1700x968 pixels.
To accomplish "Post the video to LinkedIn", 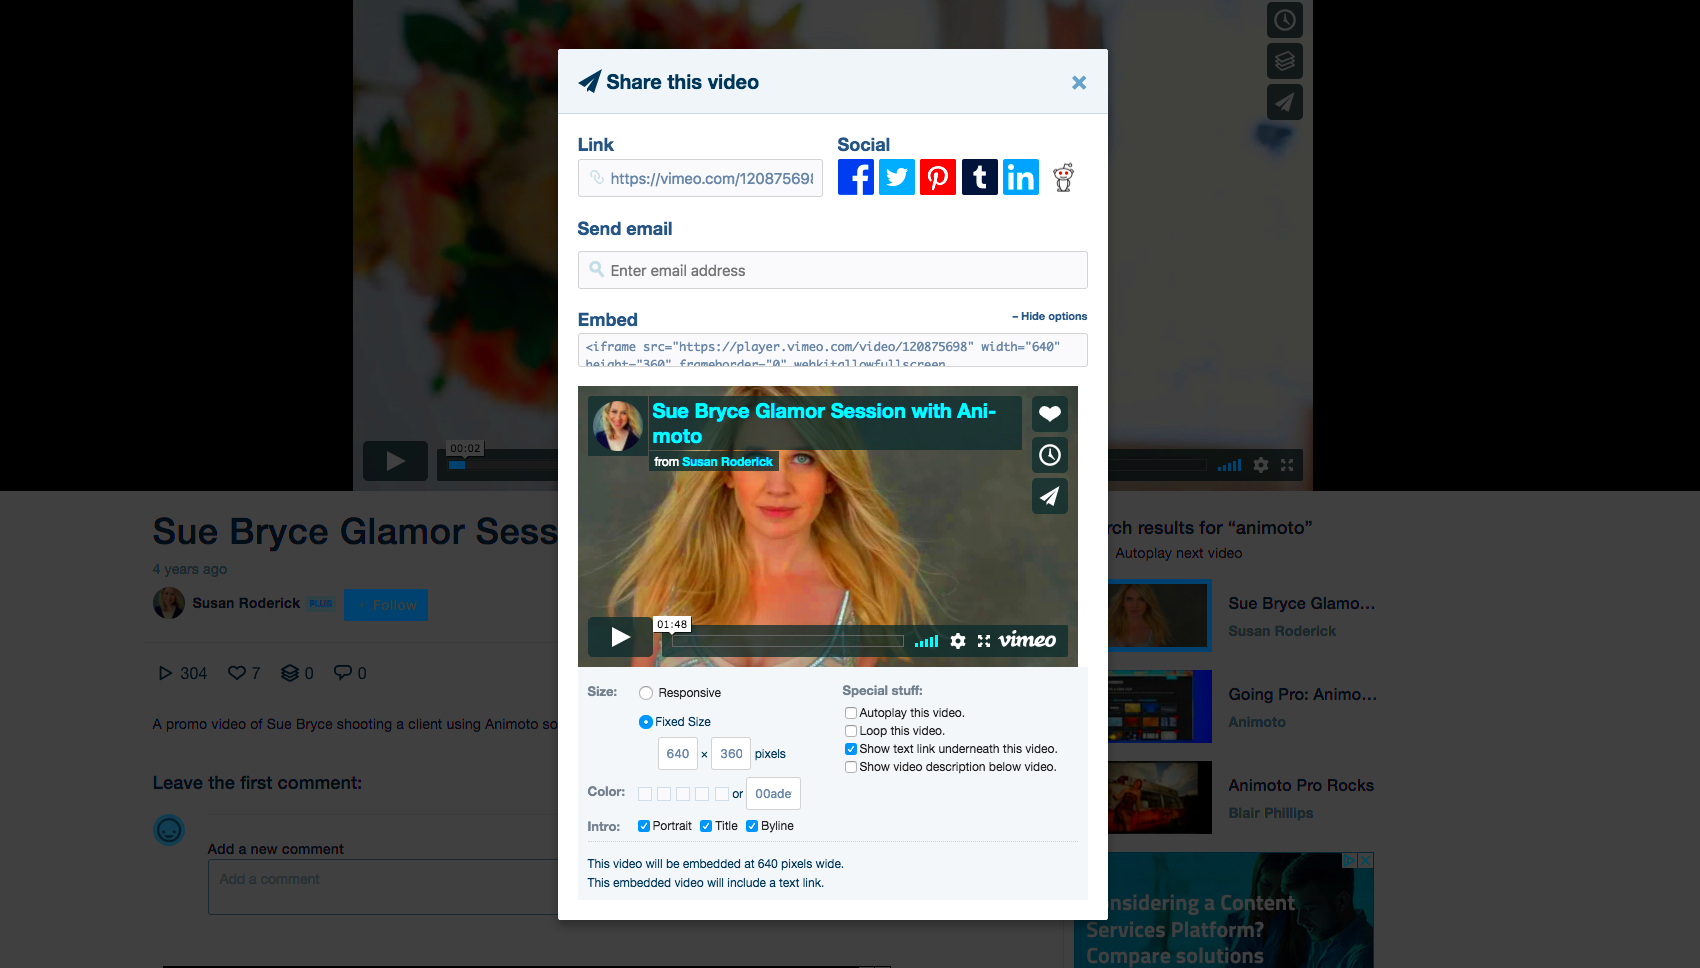I will [1020, 177].
